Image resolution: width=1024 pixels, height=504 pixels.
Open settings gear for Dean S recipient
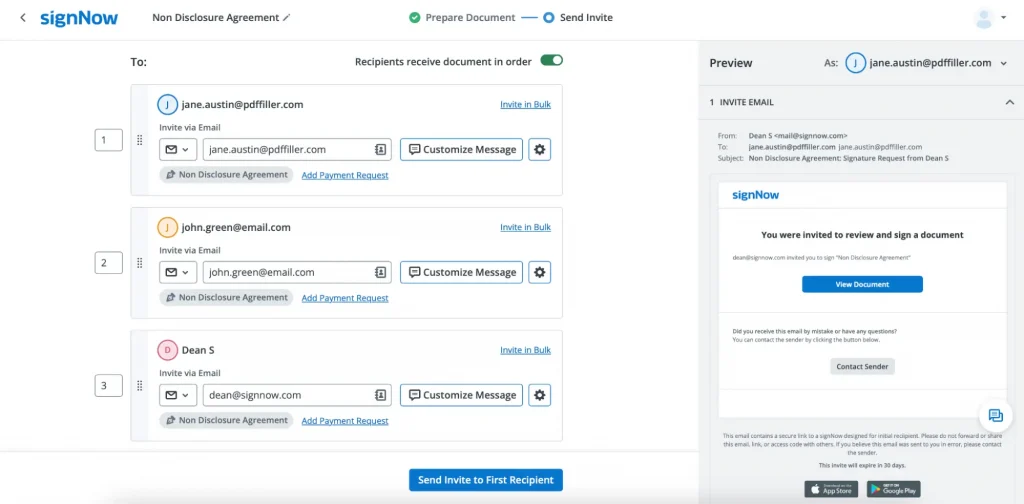tap(540, 395)
